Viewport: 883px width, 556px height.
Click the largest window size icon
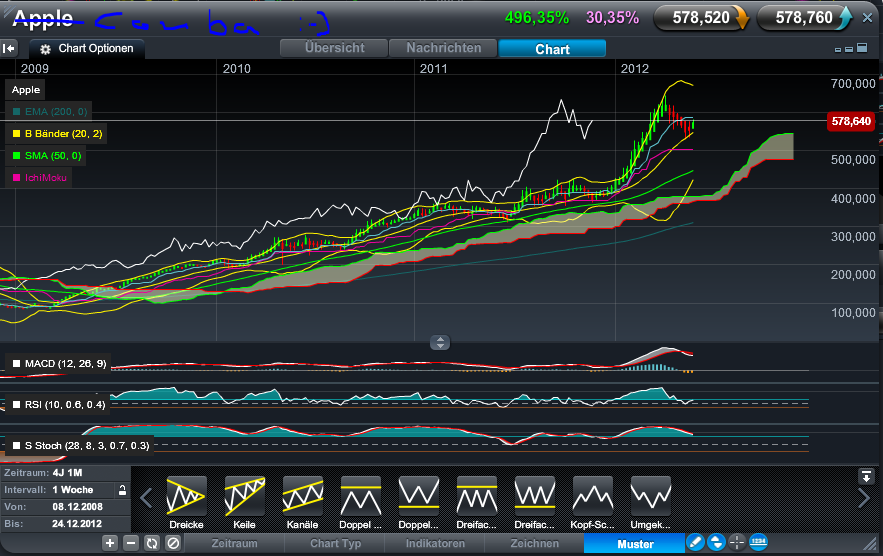click(862, 48)
